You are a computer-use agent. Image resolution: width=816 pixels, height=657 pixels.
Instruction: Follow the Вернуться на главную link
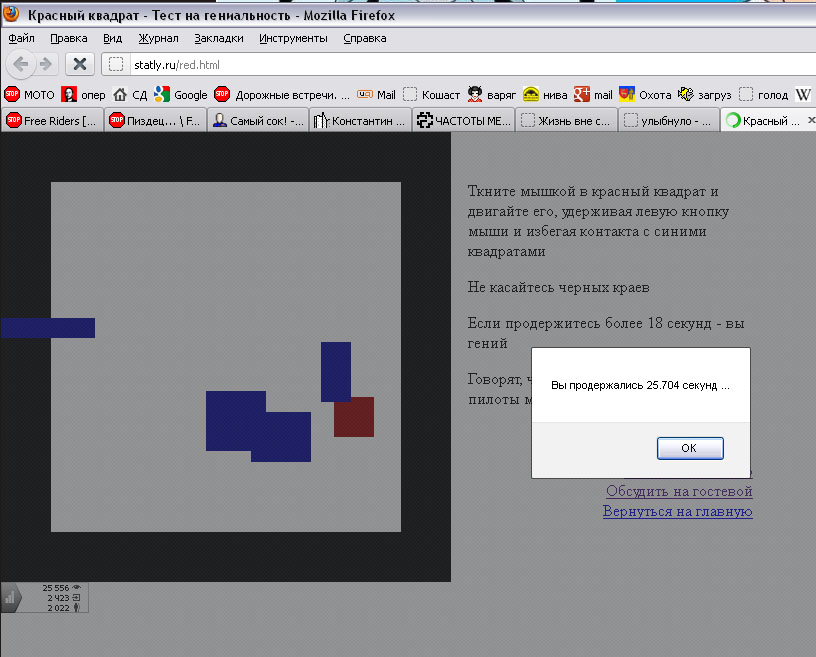(x=677, y=511)
